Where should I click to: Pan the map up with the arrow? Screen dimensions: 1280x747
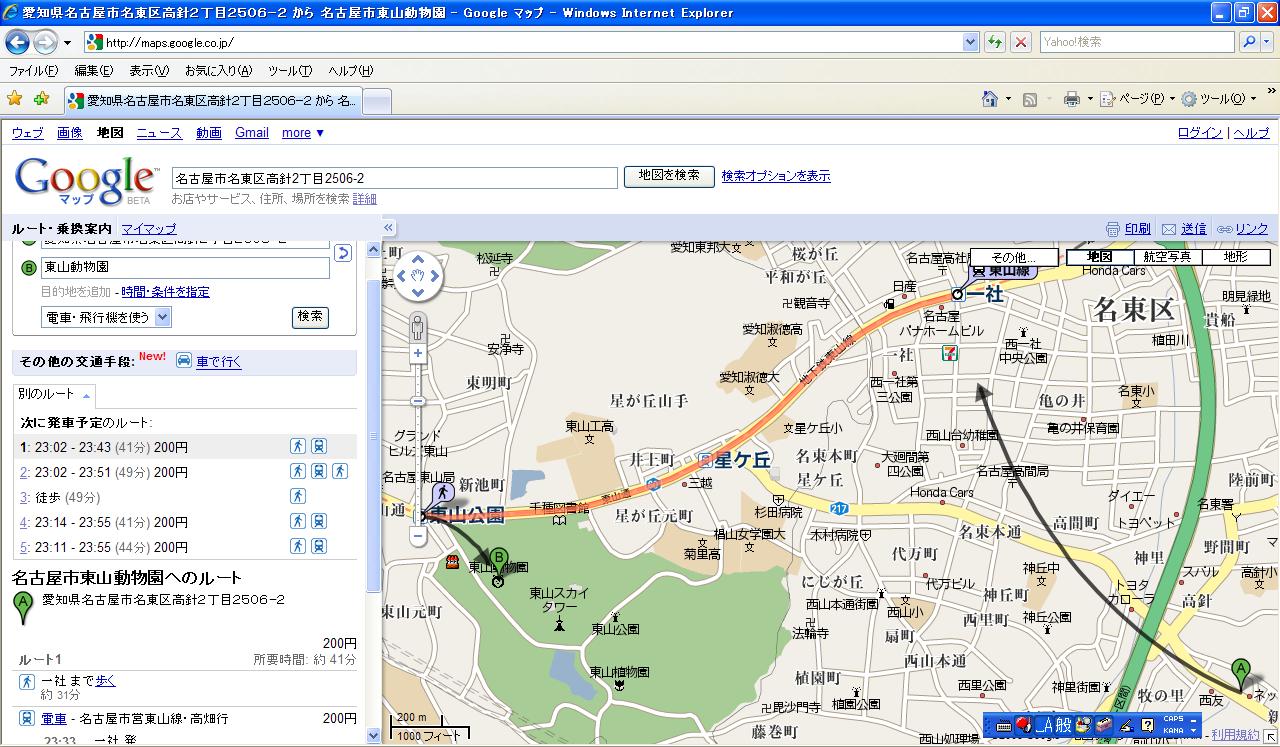(x=418, y=258)
